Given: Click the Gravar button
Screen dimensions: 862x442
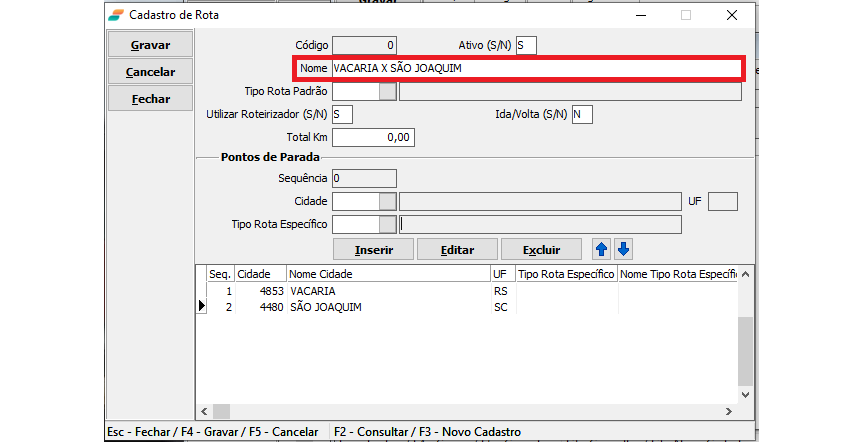Looking at the screenshot, I should click(150, 45).
